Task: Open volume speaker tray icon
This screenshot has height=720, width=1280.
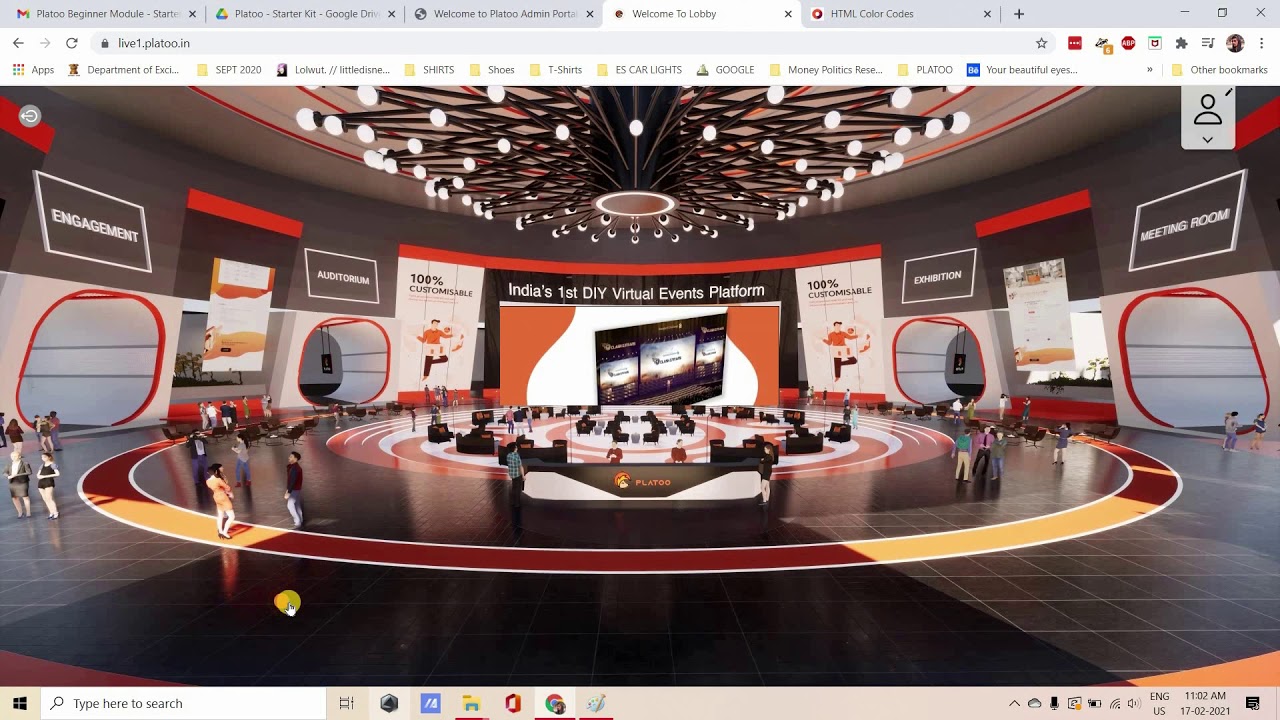Action: coord(1134,703)
